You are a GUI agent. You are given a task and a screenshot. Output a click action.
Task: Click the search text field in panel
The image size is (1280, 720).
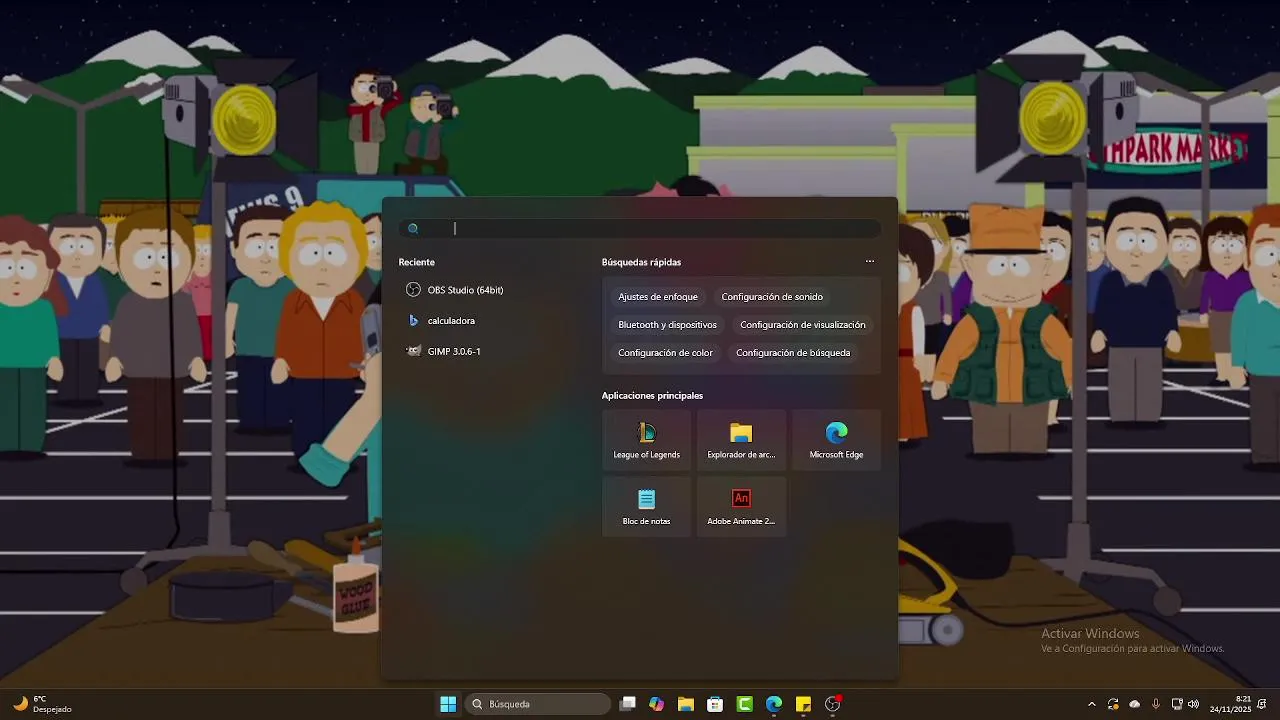pyautogui.click(x=640, y=229)
